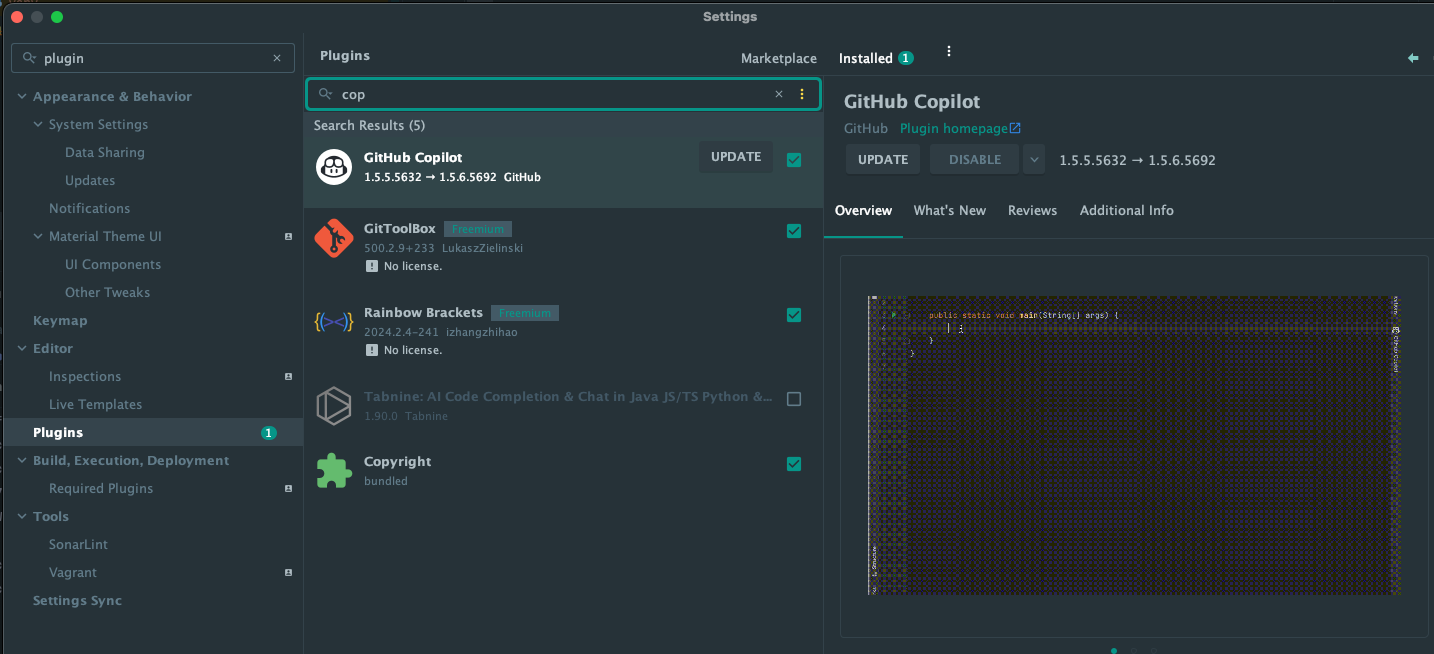Collapse the System Settings node
This screenshot has width=1434, height=654.
click(x=38, y=124)
